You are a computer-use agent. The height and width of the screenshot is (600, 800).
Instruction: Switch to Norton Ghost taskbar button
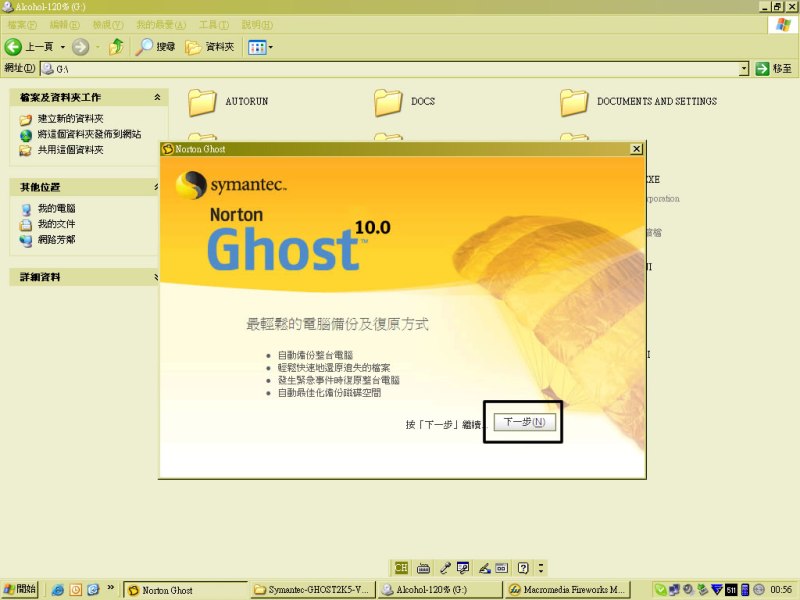point(185,590)
